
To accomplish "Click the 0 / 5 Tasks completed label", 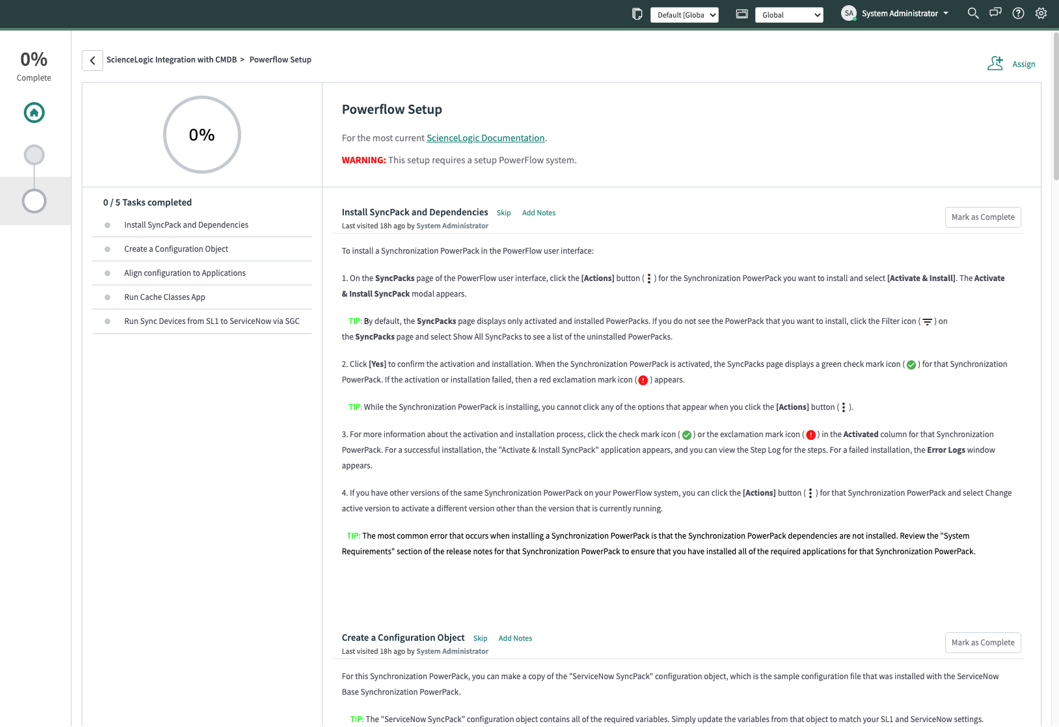I will coord(147,203).
